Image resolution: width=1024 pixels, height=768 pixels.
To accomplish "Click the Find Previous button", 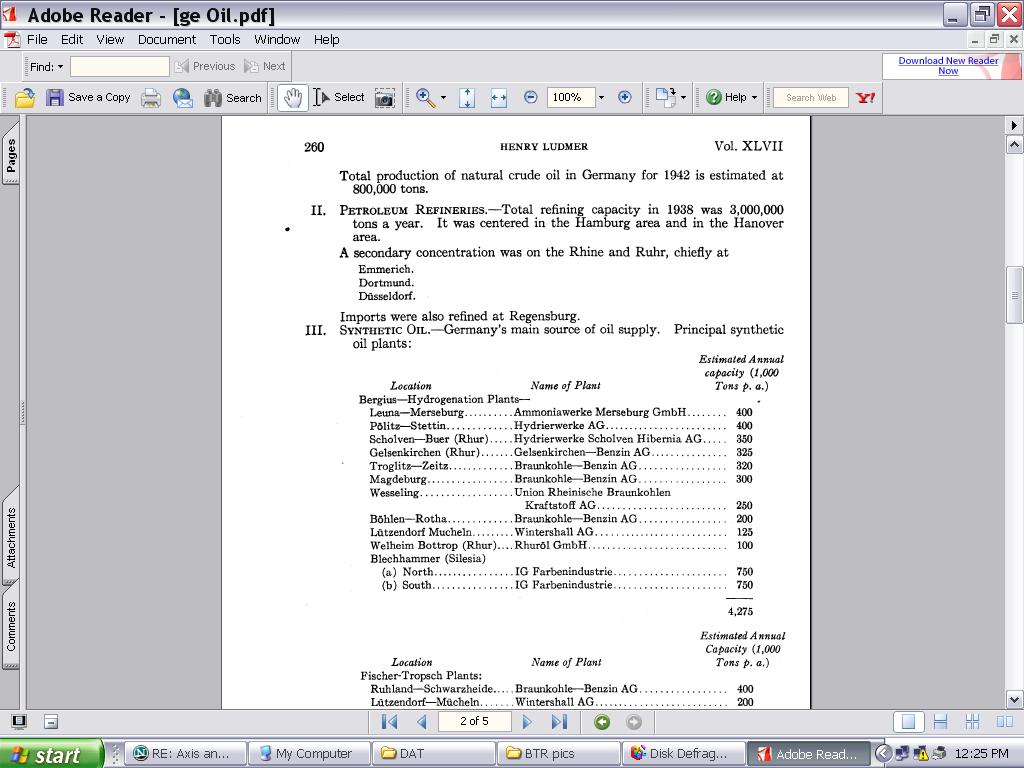I will (x=205, y=67).
